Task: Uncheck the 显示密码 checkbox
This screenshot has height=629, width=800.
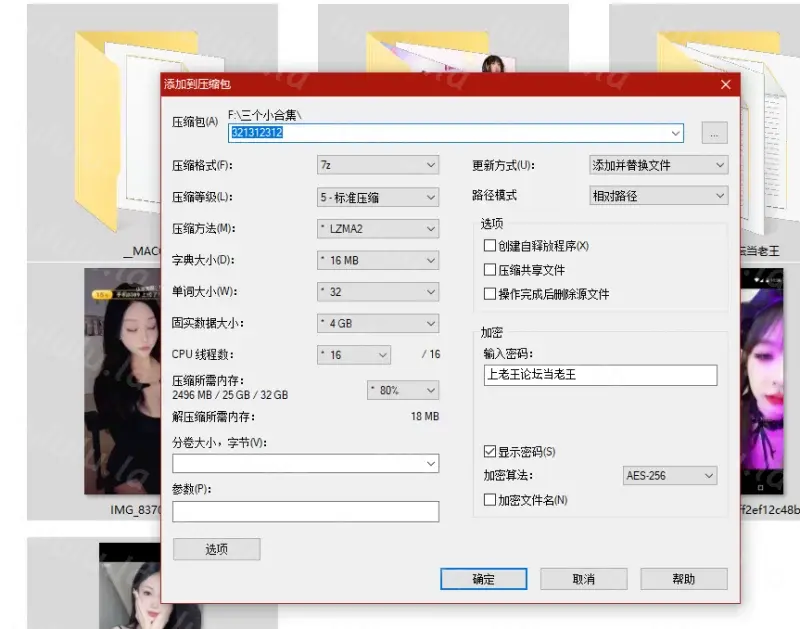Action: 490,451
